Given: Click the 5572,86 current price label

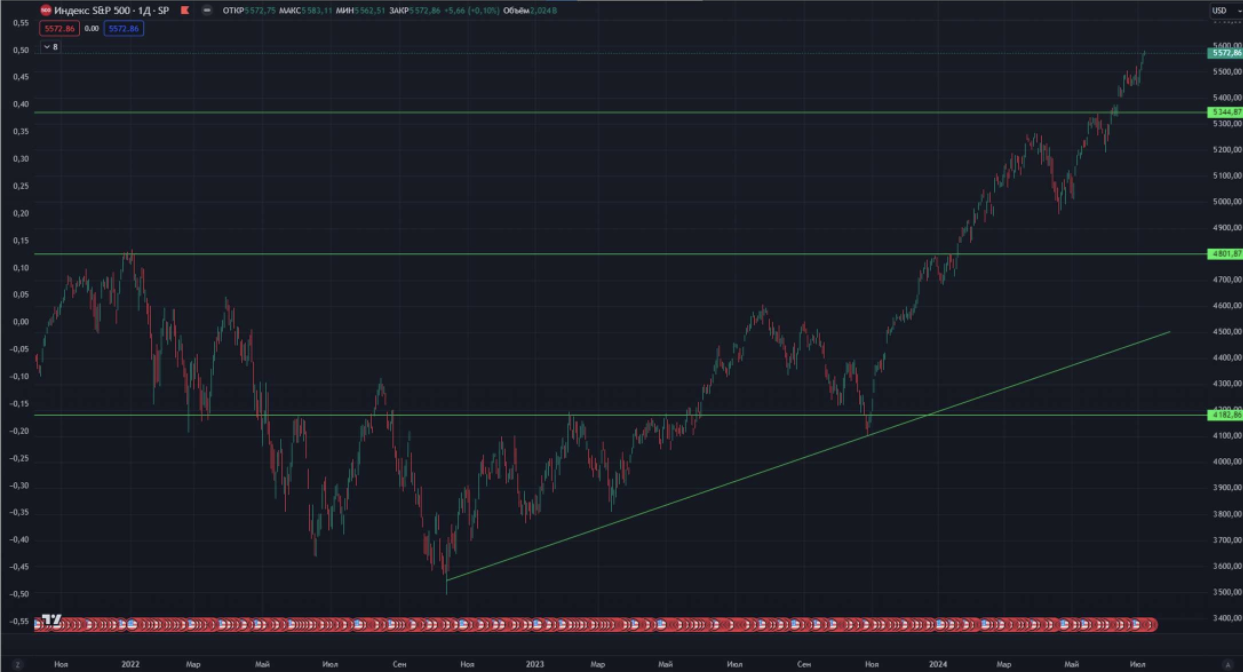Looking at the screenshot, I should tap(1225, 53).
